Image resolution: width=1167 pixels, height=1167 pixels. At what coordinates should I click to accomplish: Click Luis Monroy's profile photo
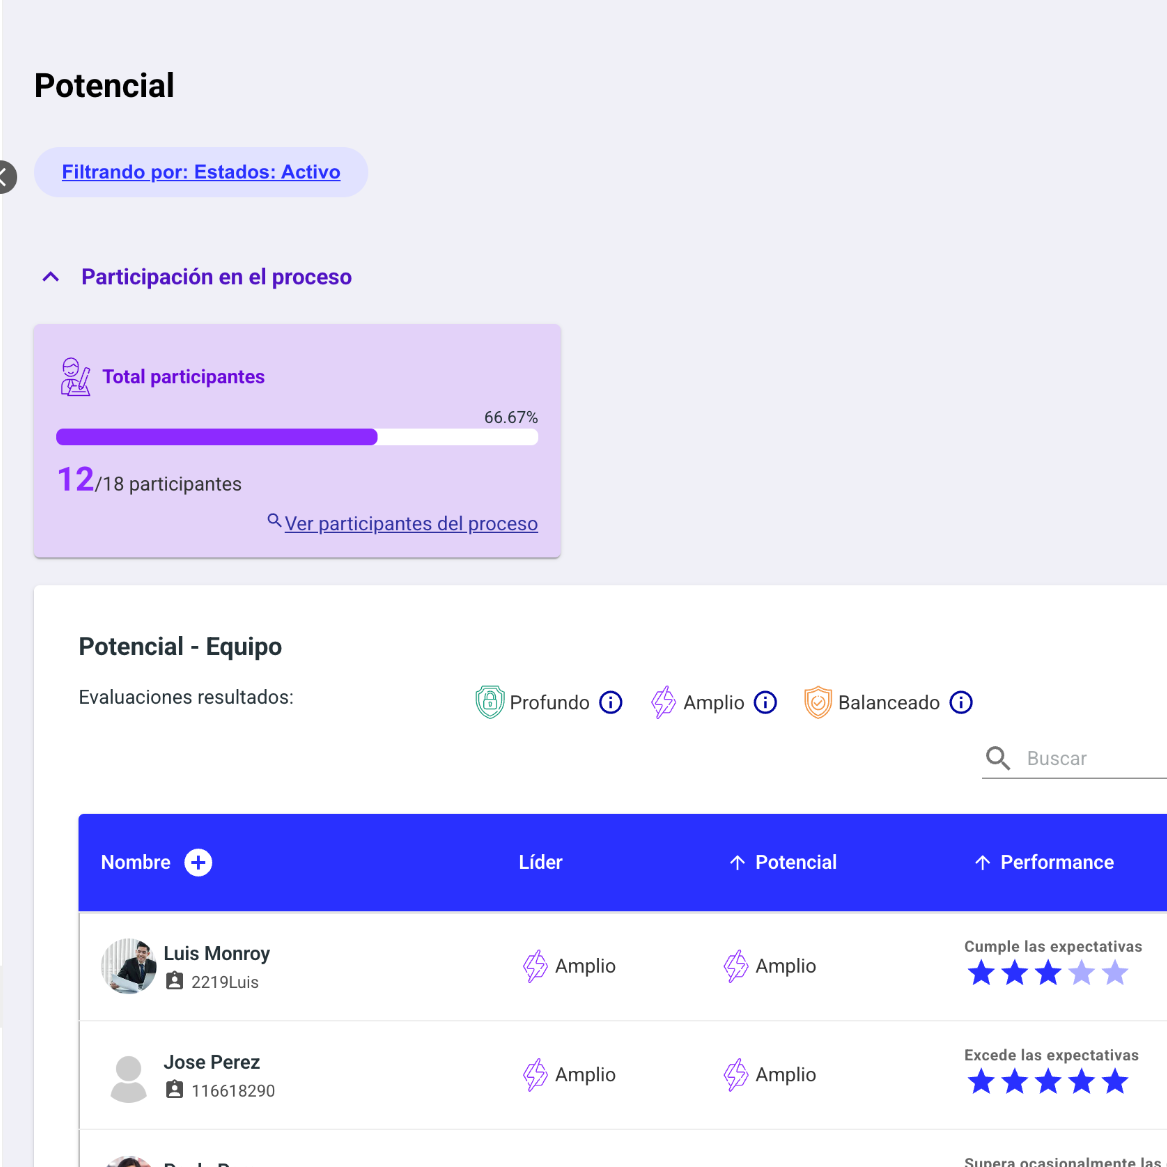(x=129, y=966)
